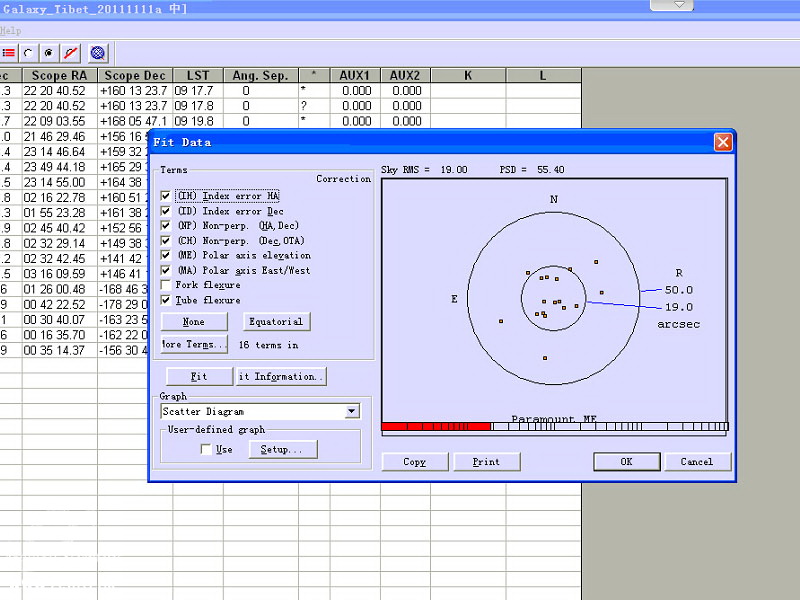This screenshot has height=600, width=800.
Task: Click the hollow circle toolbar icon
Action: click(x=28, y=52)
